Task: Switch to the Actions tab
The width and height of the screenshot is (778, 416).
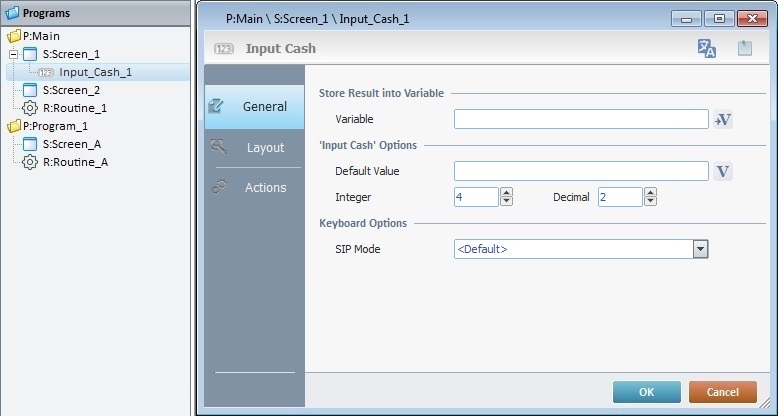Action: (x=265, y=188)
